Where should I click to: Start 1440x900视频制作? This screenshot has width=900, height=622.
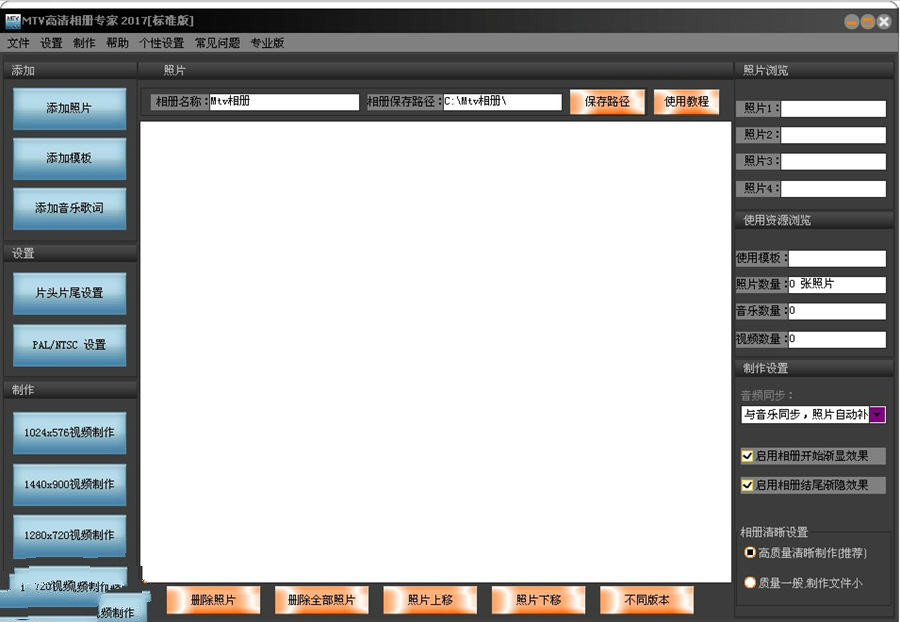point(69,484)
